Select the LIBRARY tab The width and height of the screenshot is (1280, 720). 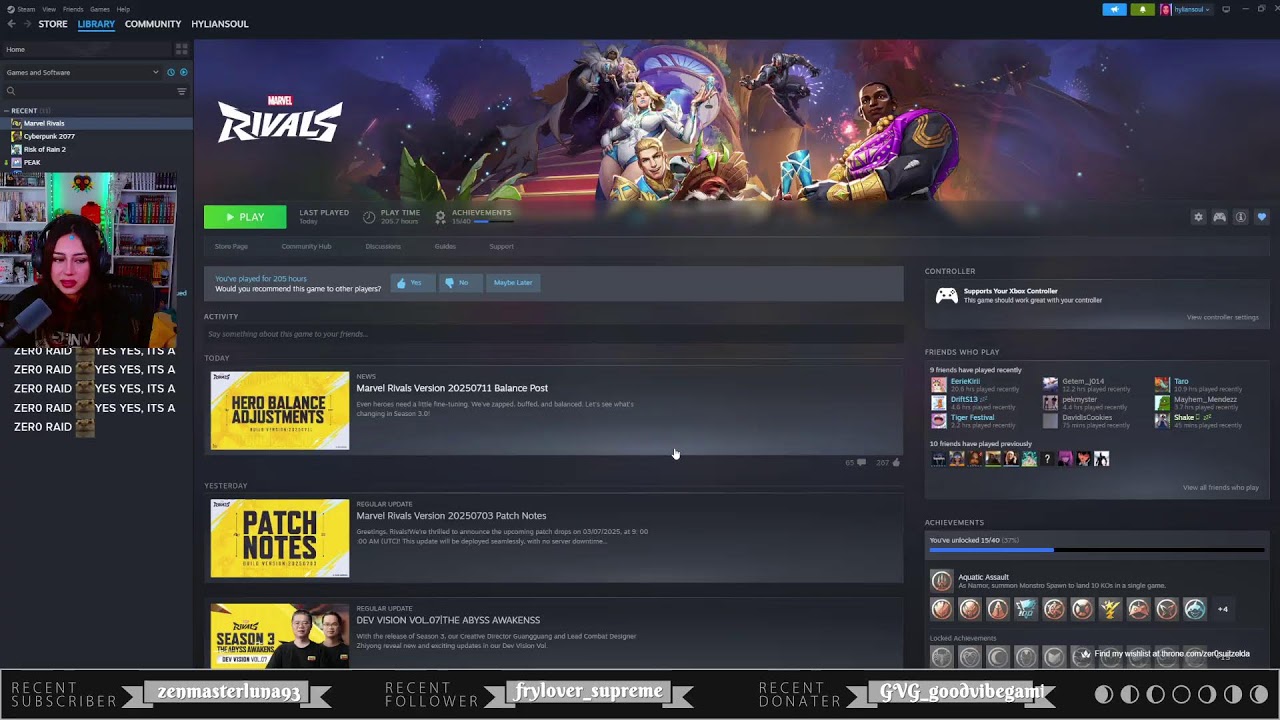[x=96, y=24]
